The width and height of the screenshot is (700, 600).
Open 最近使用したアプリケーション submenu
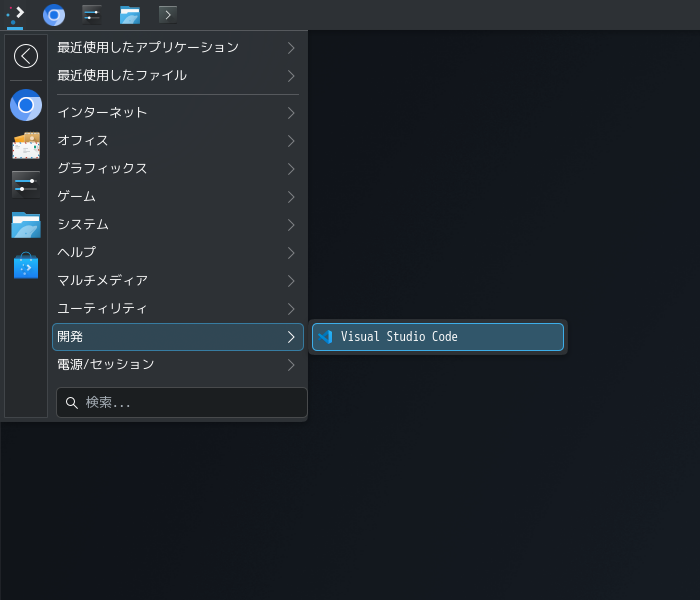[x=178, y=48]
